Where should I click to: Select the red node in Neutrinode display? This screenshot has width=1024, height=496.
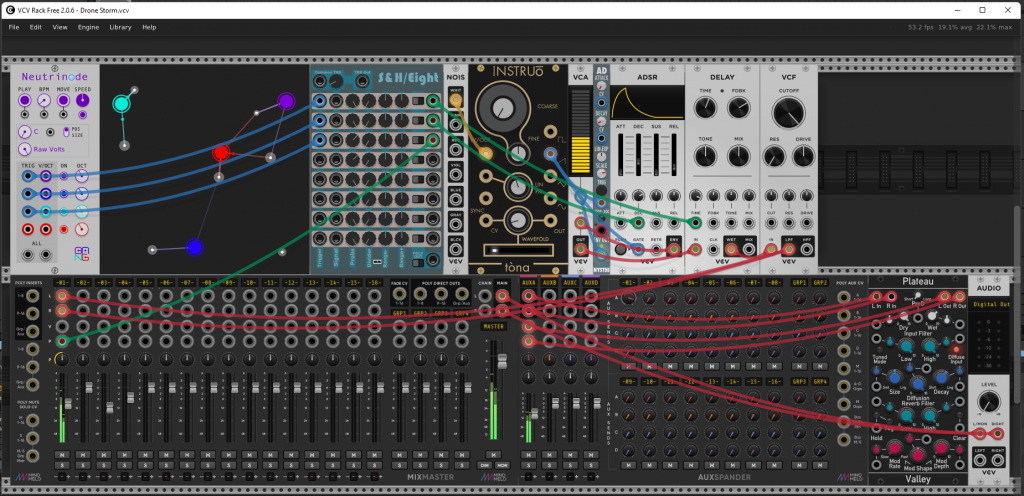221,153
